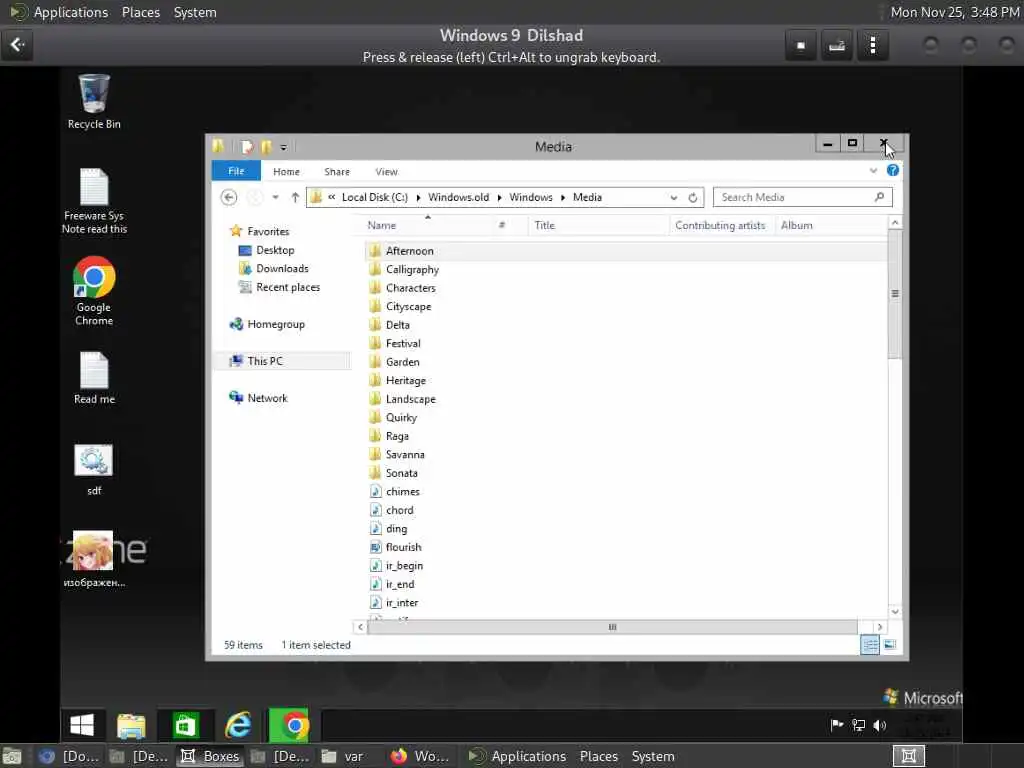Click the Up one level arrow
The width and height of the screenshot is (1024, 768).
(x=295, y=197)
